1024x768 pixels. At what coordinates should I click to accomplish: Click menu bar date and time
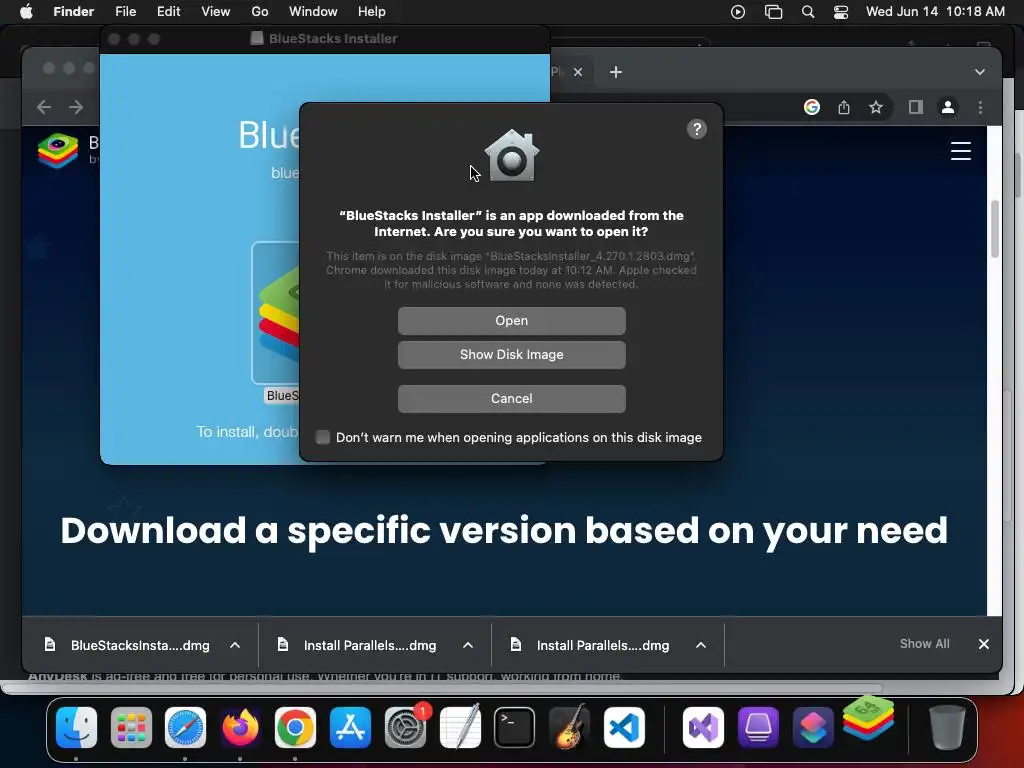pyautogui.click(x=935, y=12)
